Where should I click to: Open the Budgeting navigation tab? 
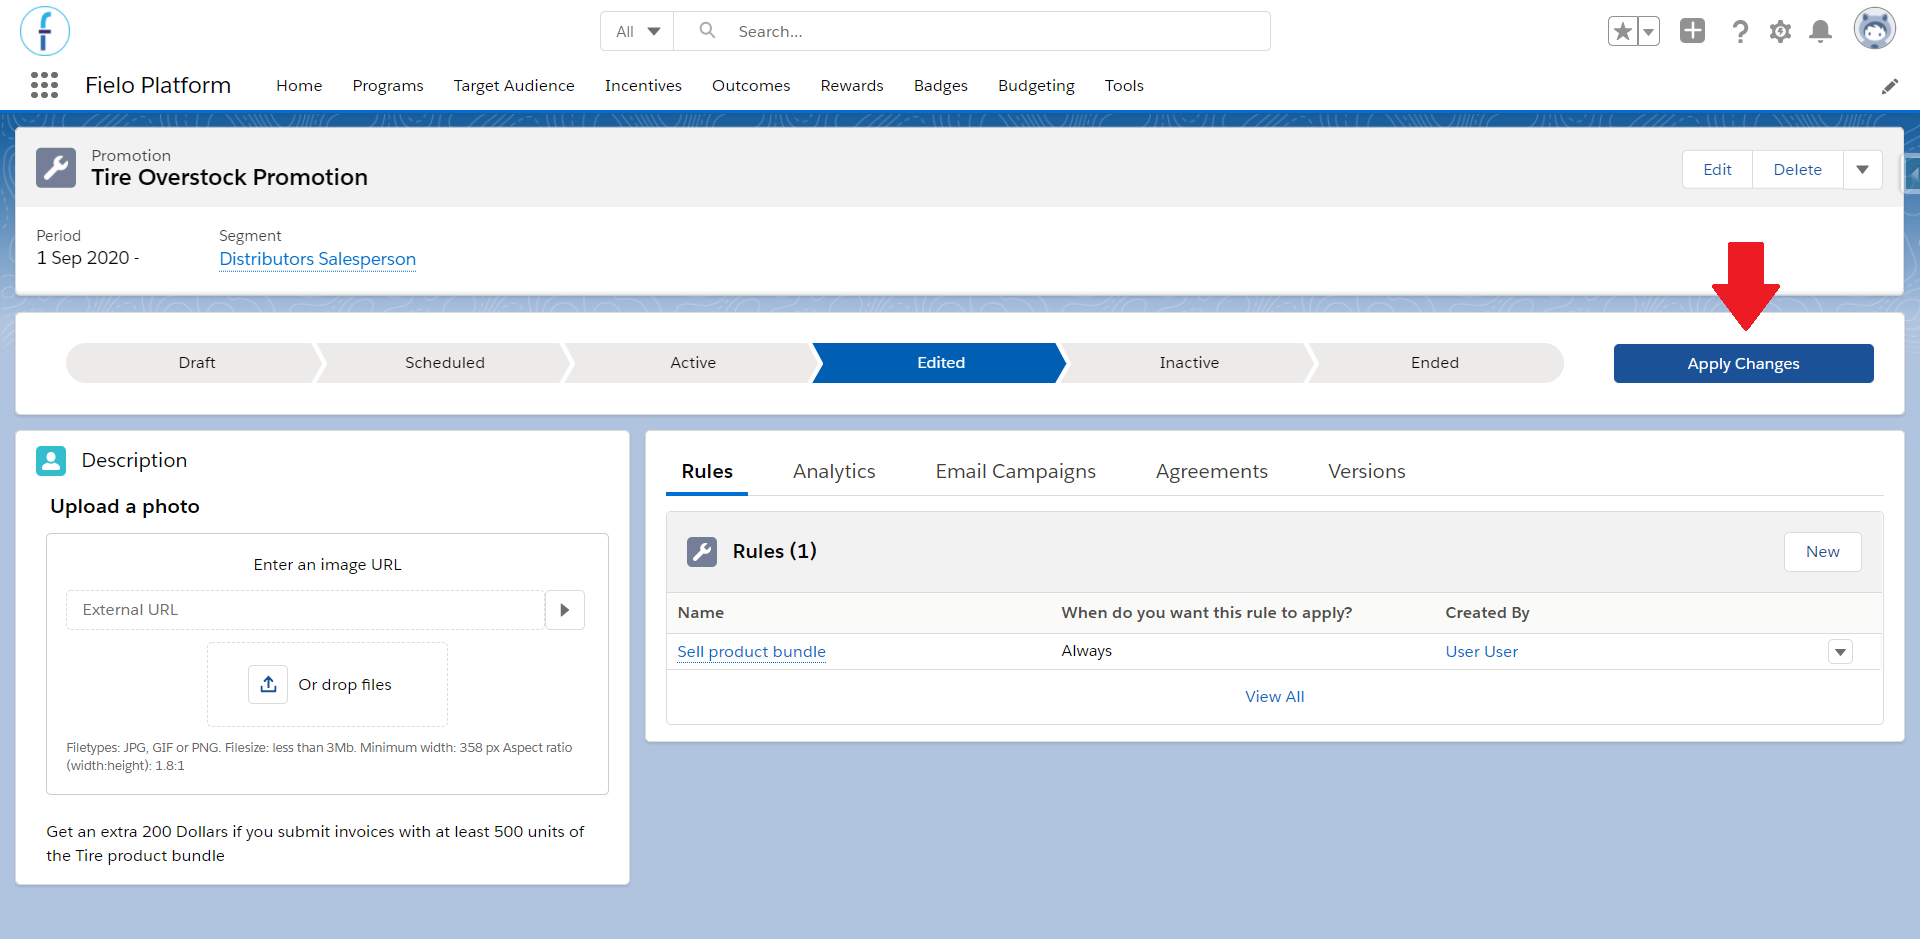[x=1036, y=86]
